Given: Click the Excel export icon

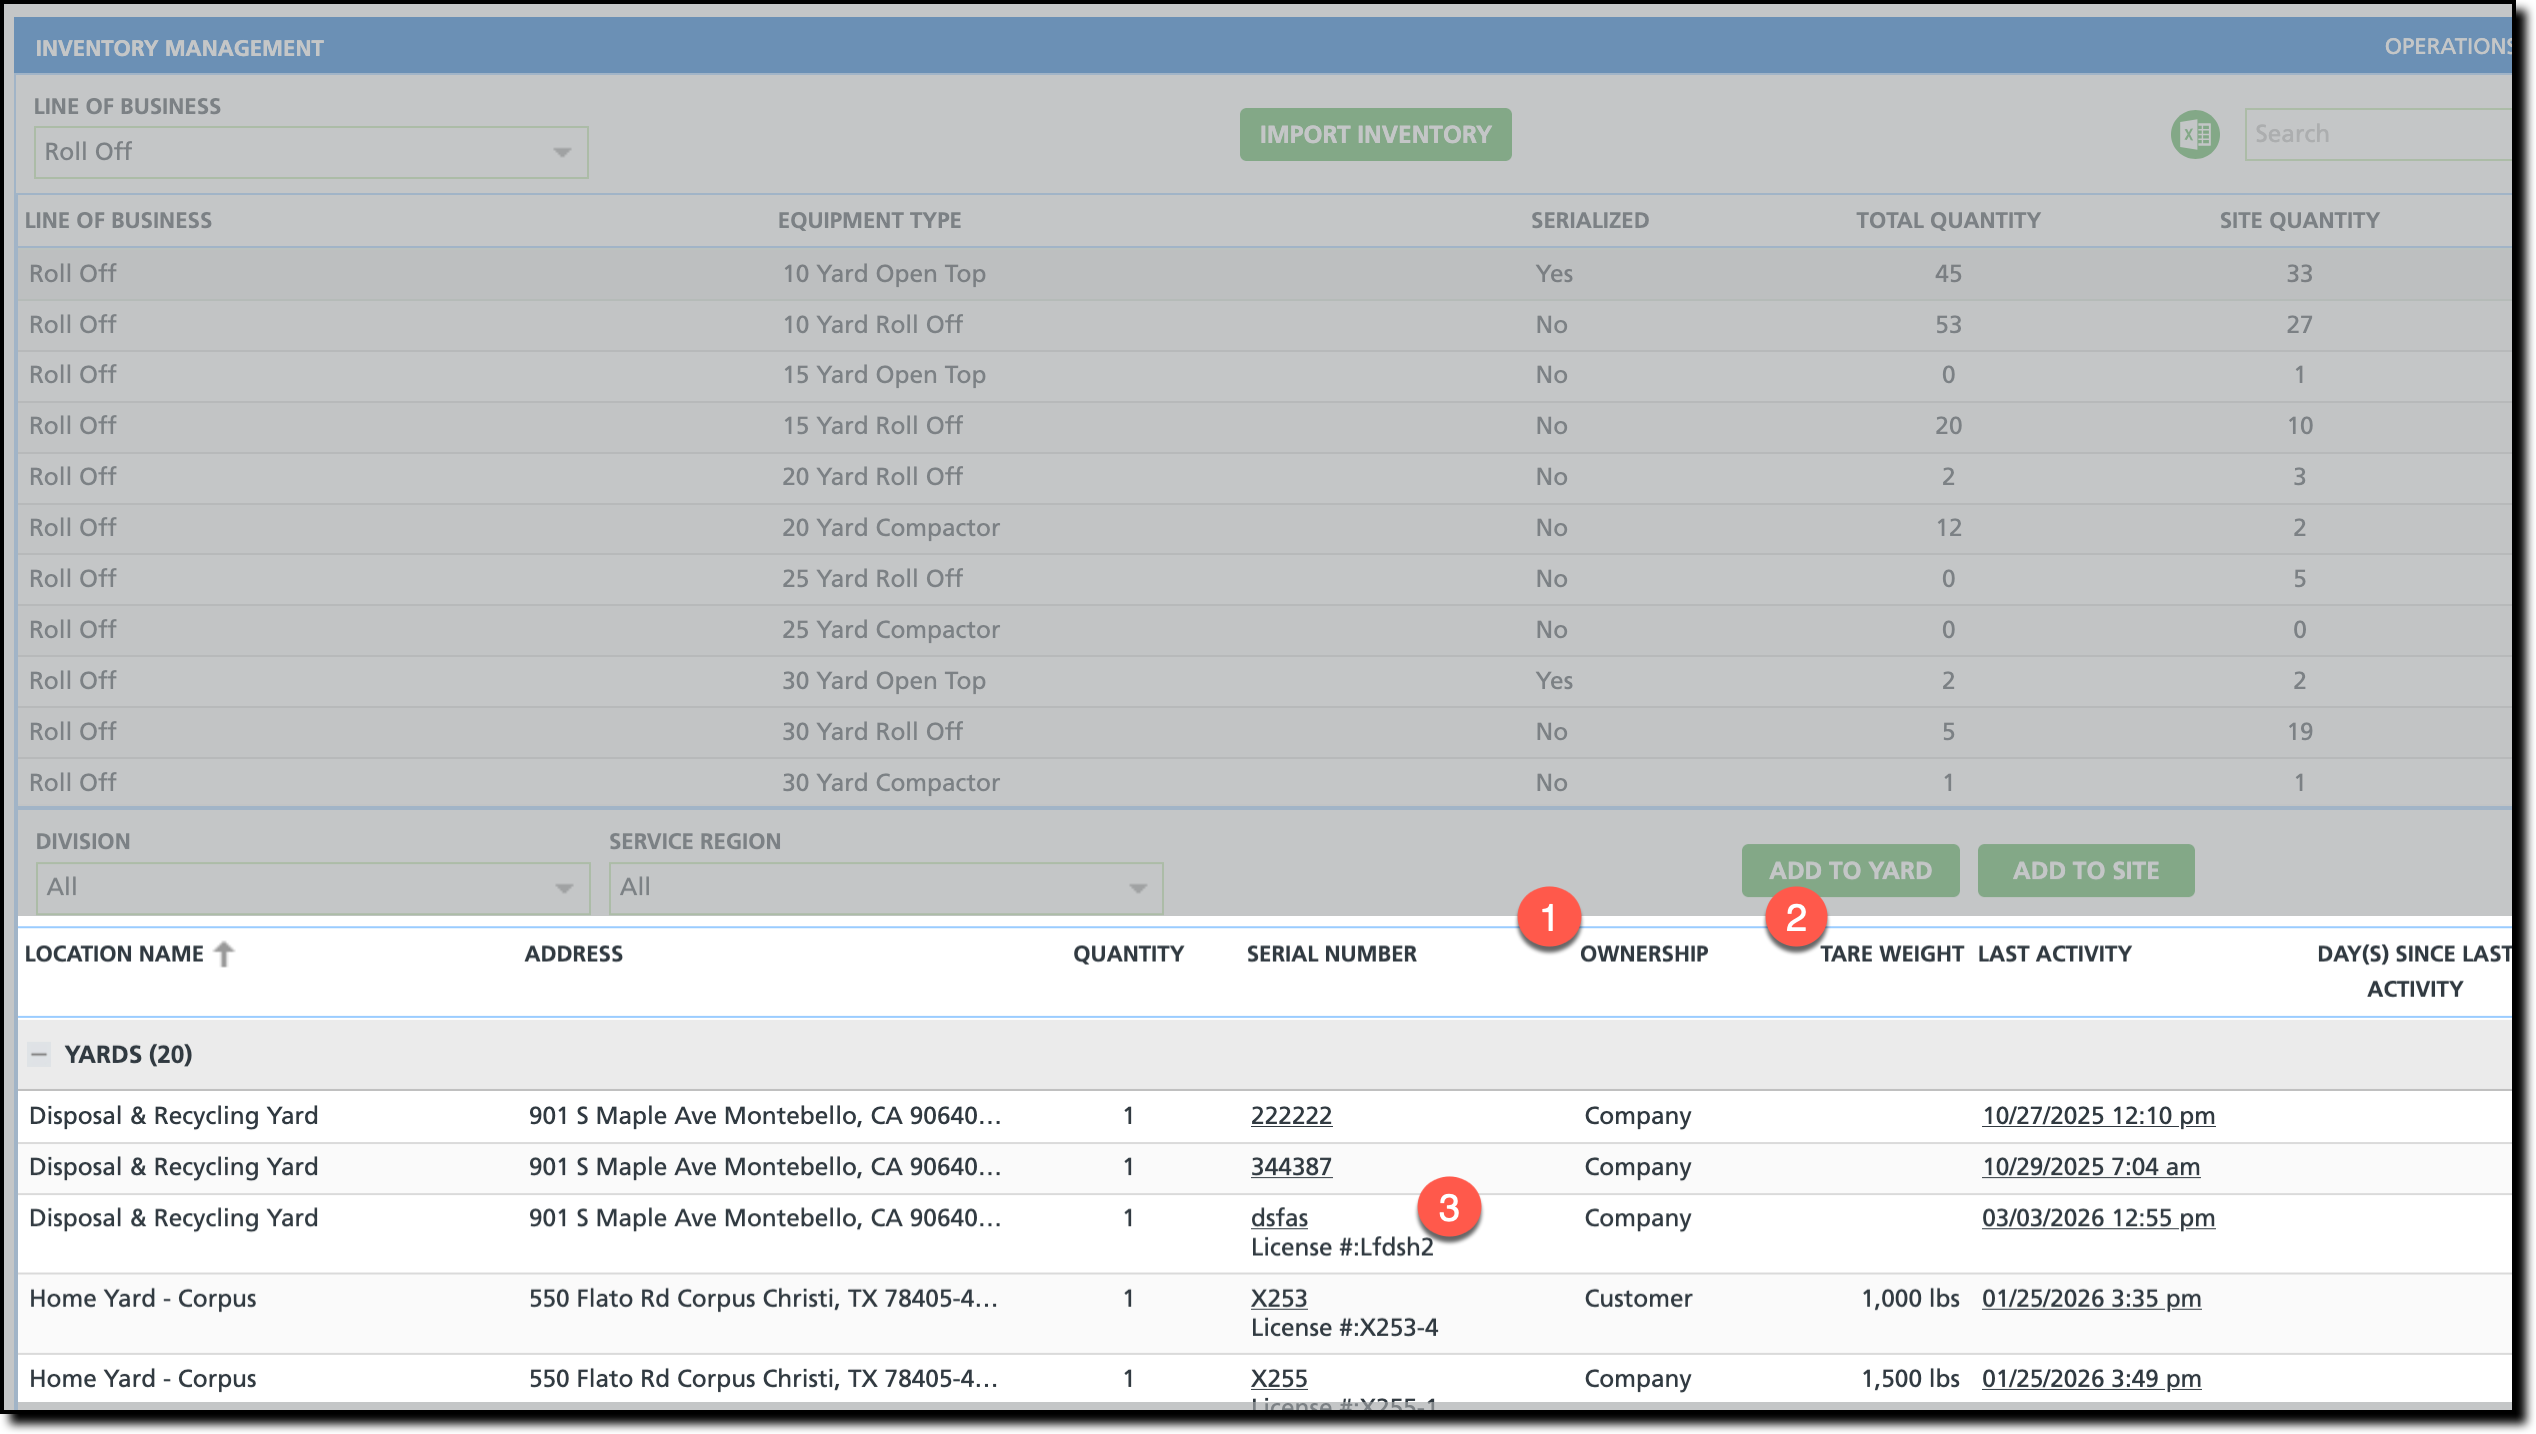Looking at the screenshot, I should point(2195,134).
